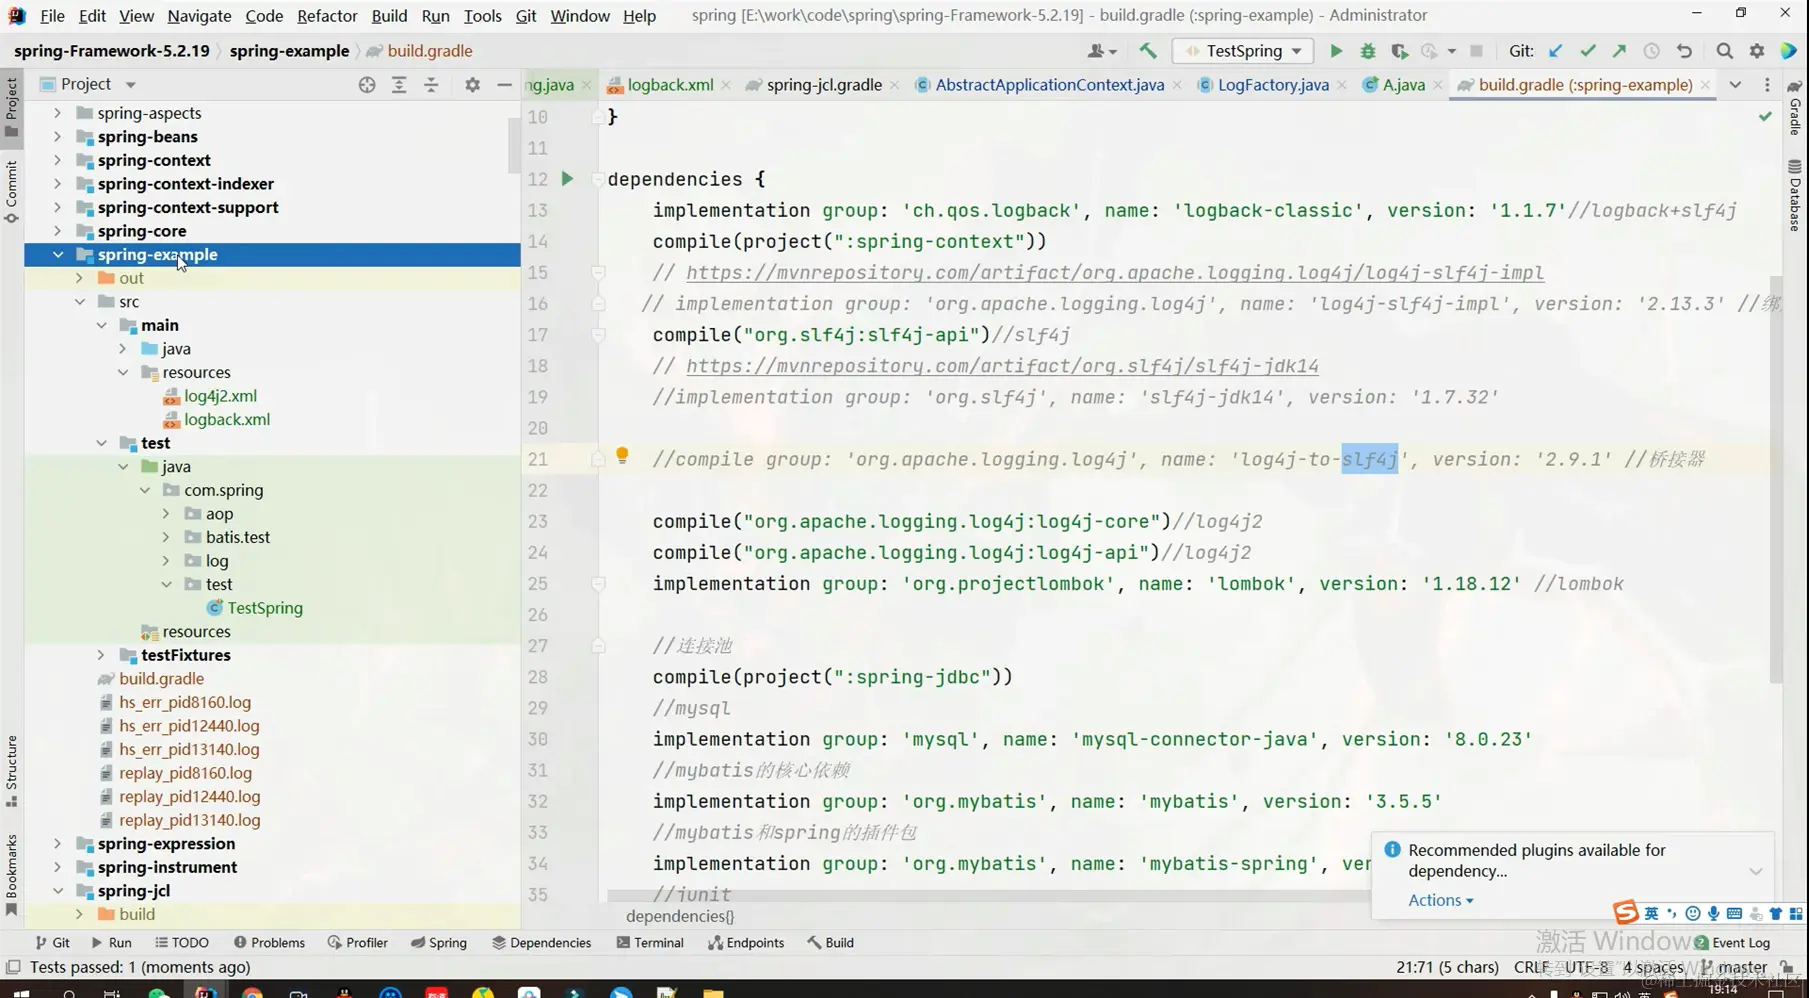Expand the aop package
The height and width of the screenshot is (998, 1809).
coord(166,514)
